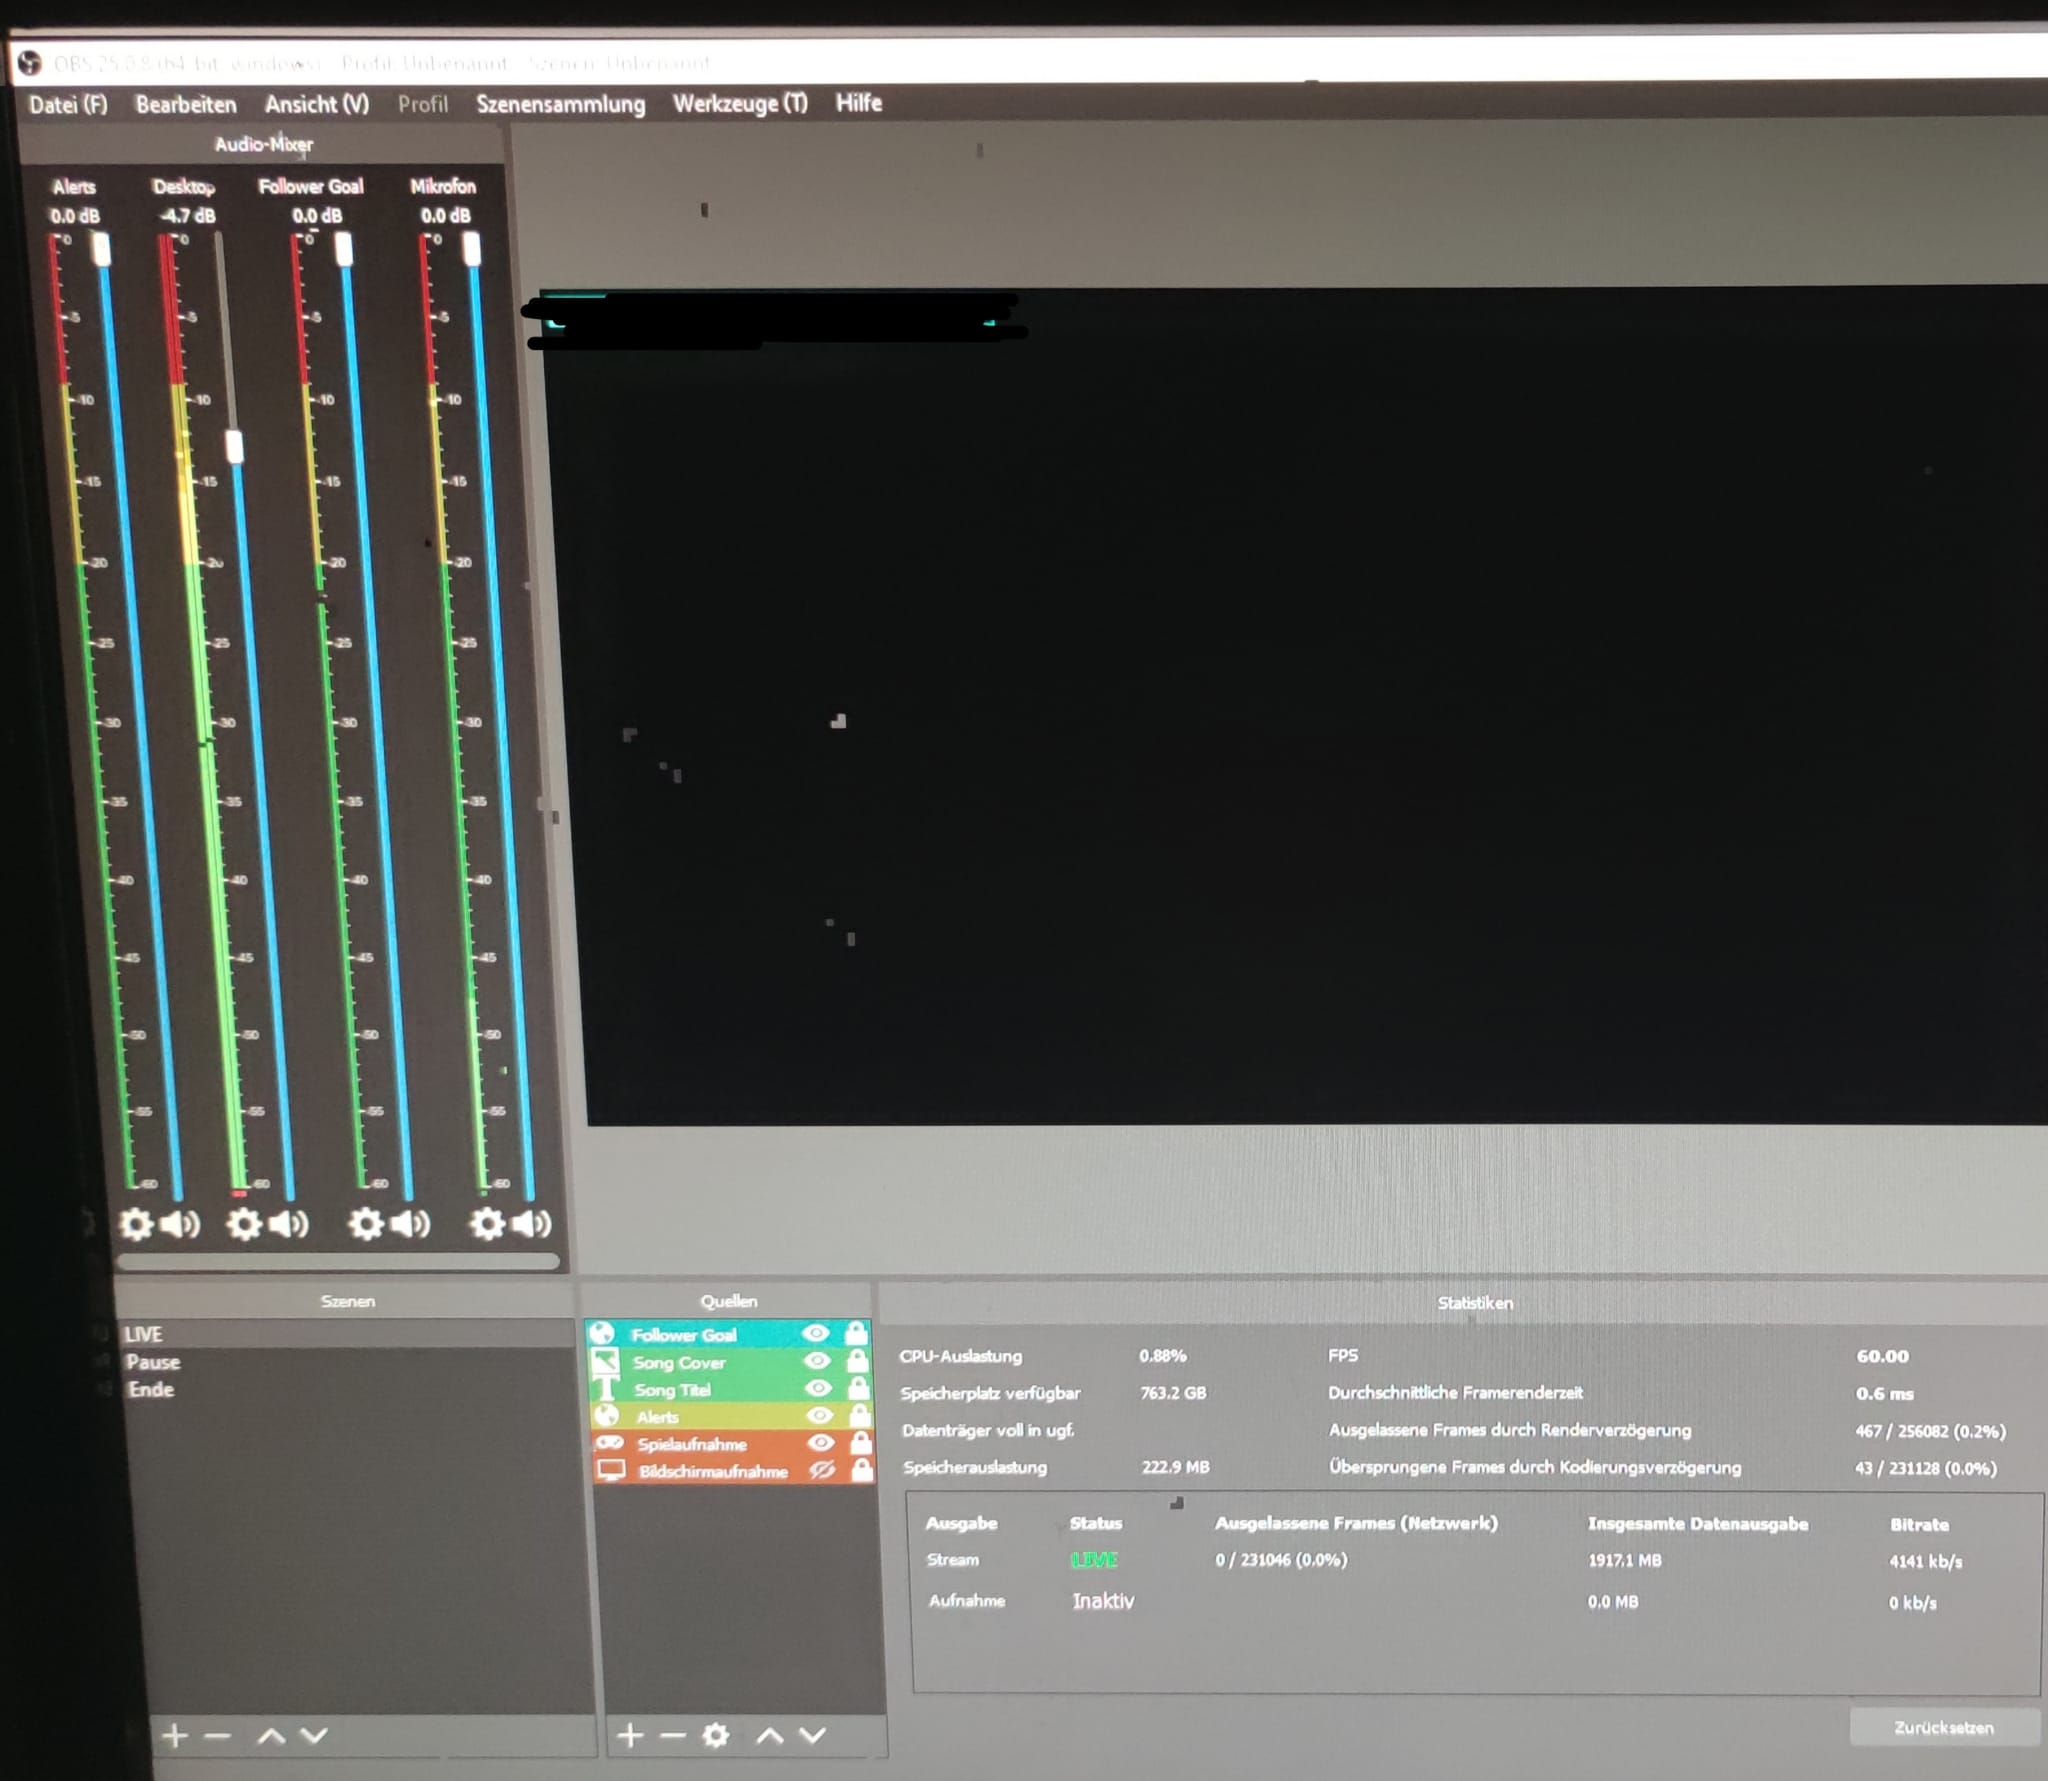
Task: Toggle visibility of Spielaufnahme source
Action: [x=820, y=1442]
